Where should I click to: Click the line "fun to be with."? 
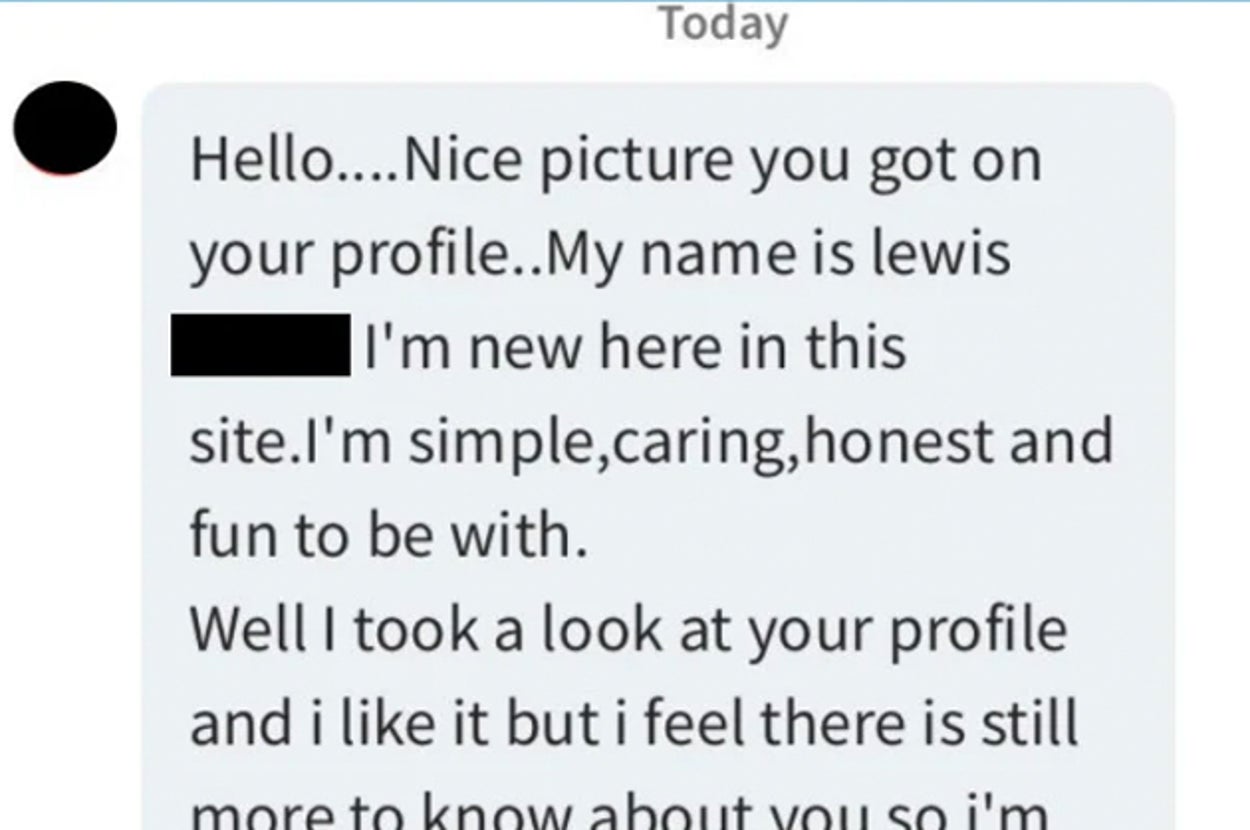(x=387, y=535)
